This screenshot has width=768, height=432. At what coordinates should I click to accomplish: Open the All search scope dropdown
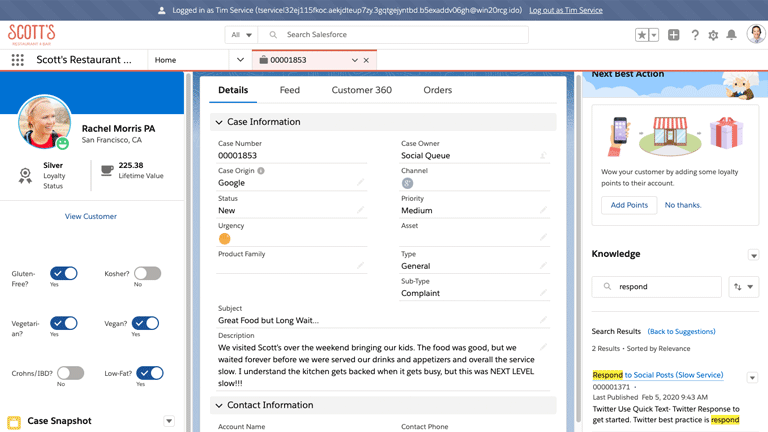241,35
